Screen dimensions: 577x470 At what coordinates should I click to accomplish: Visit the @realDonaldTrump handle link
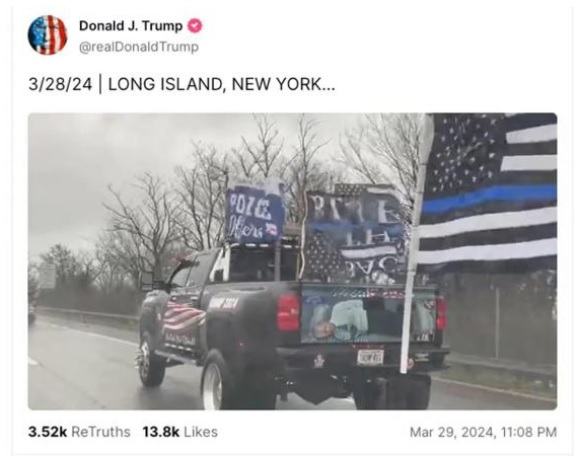[x=139, y=47]
